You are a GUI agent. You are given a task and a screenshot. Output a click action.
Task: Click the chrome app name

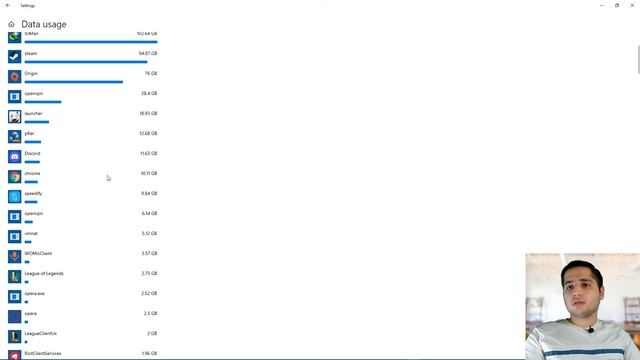[x=32, y=173]
